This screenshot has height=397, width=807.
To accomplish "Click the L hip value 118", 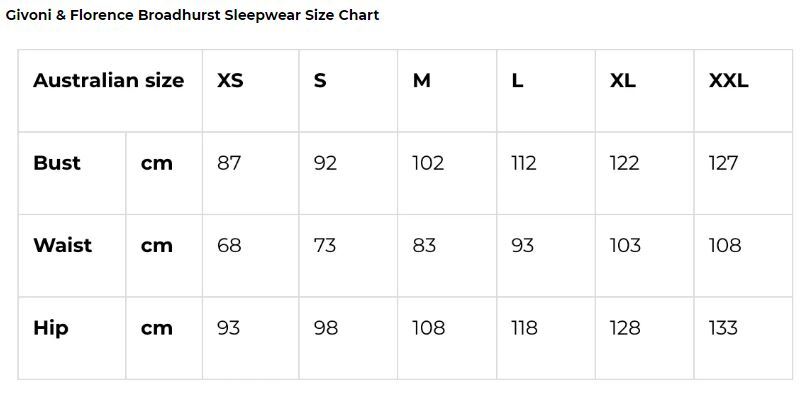I will pos(524,327).
